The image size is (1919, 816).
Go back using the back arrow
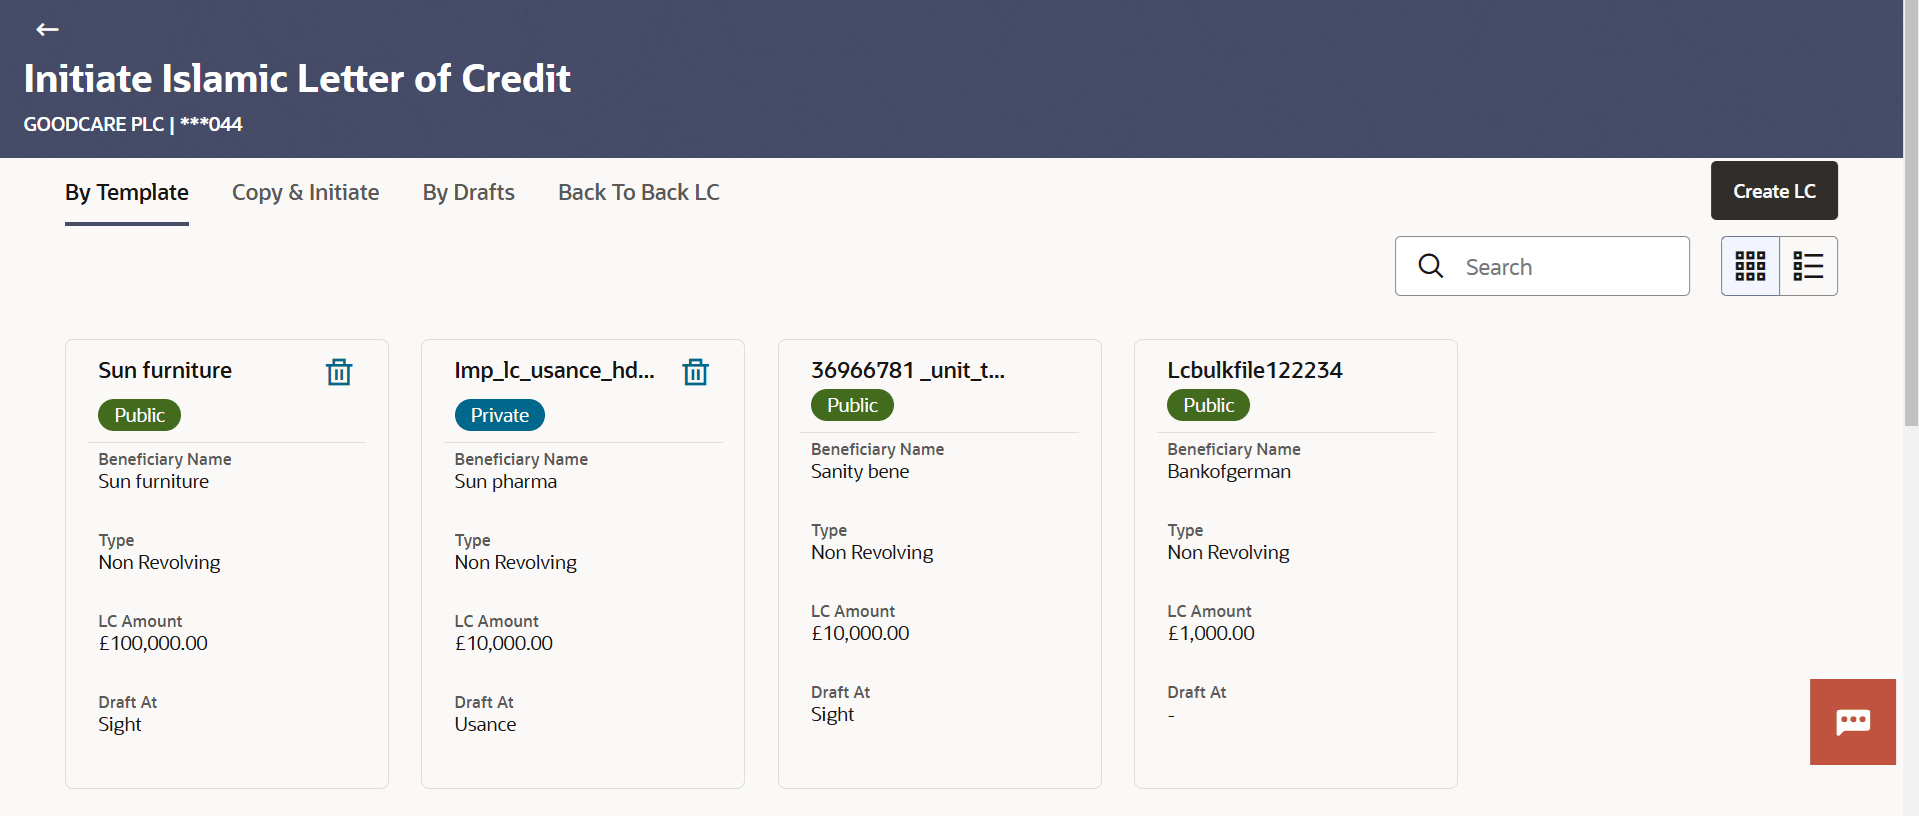47,30
